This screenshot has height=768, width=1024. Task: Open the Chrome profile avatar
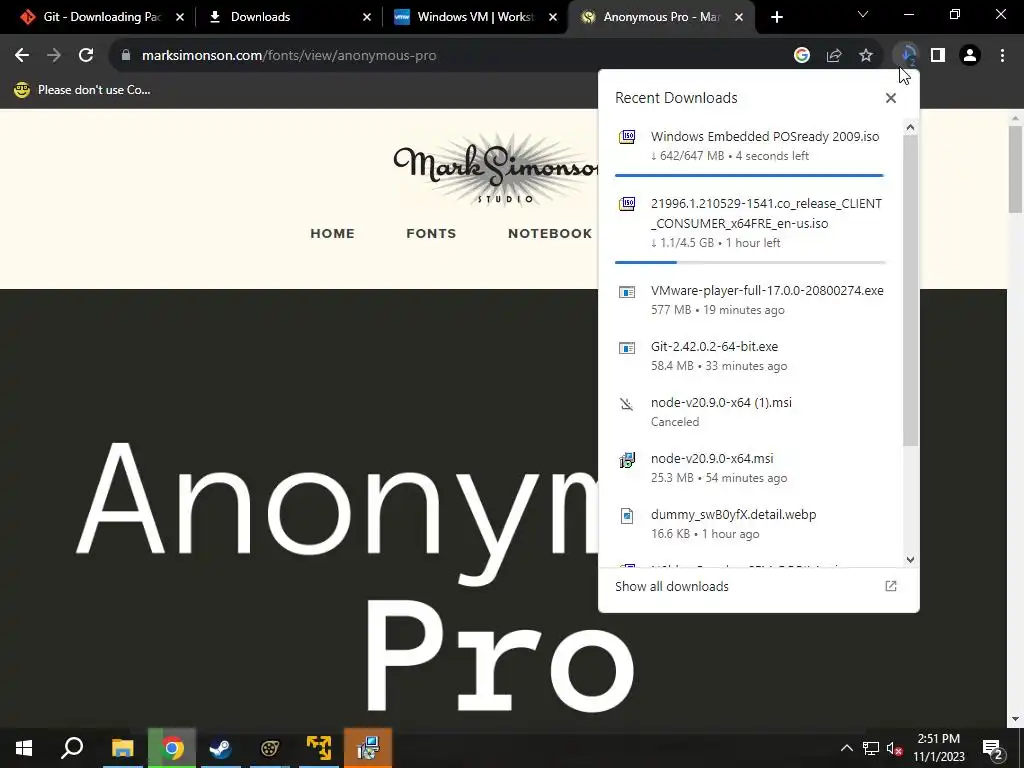pos(970,56)
